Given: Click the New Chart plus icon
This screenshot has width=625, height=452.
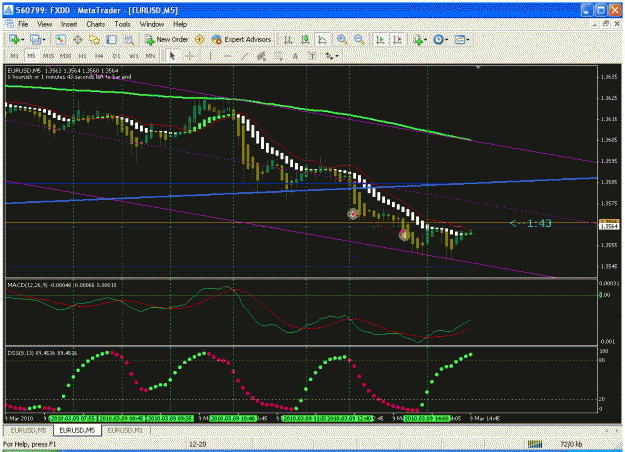Looking at the screenshot, I should (14, 39).
